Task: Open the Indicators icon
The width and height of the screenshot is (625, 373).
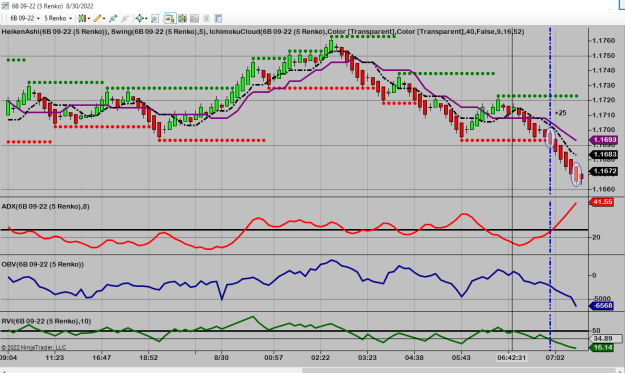Action: tap(194, 18)
